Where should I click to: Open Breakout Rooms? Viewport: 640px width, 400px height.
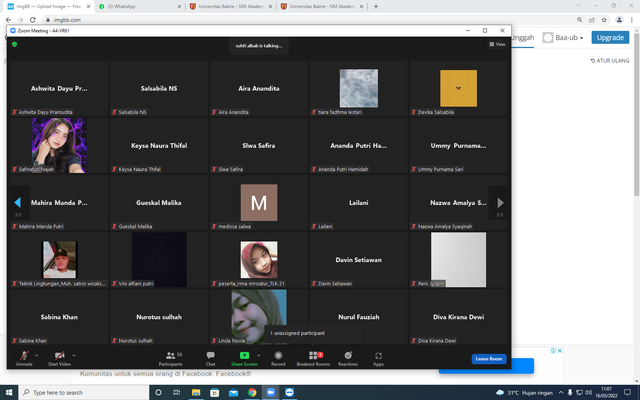(x=313, y=358)
